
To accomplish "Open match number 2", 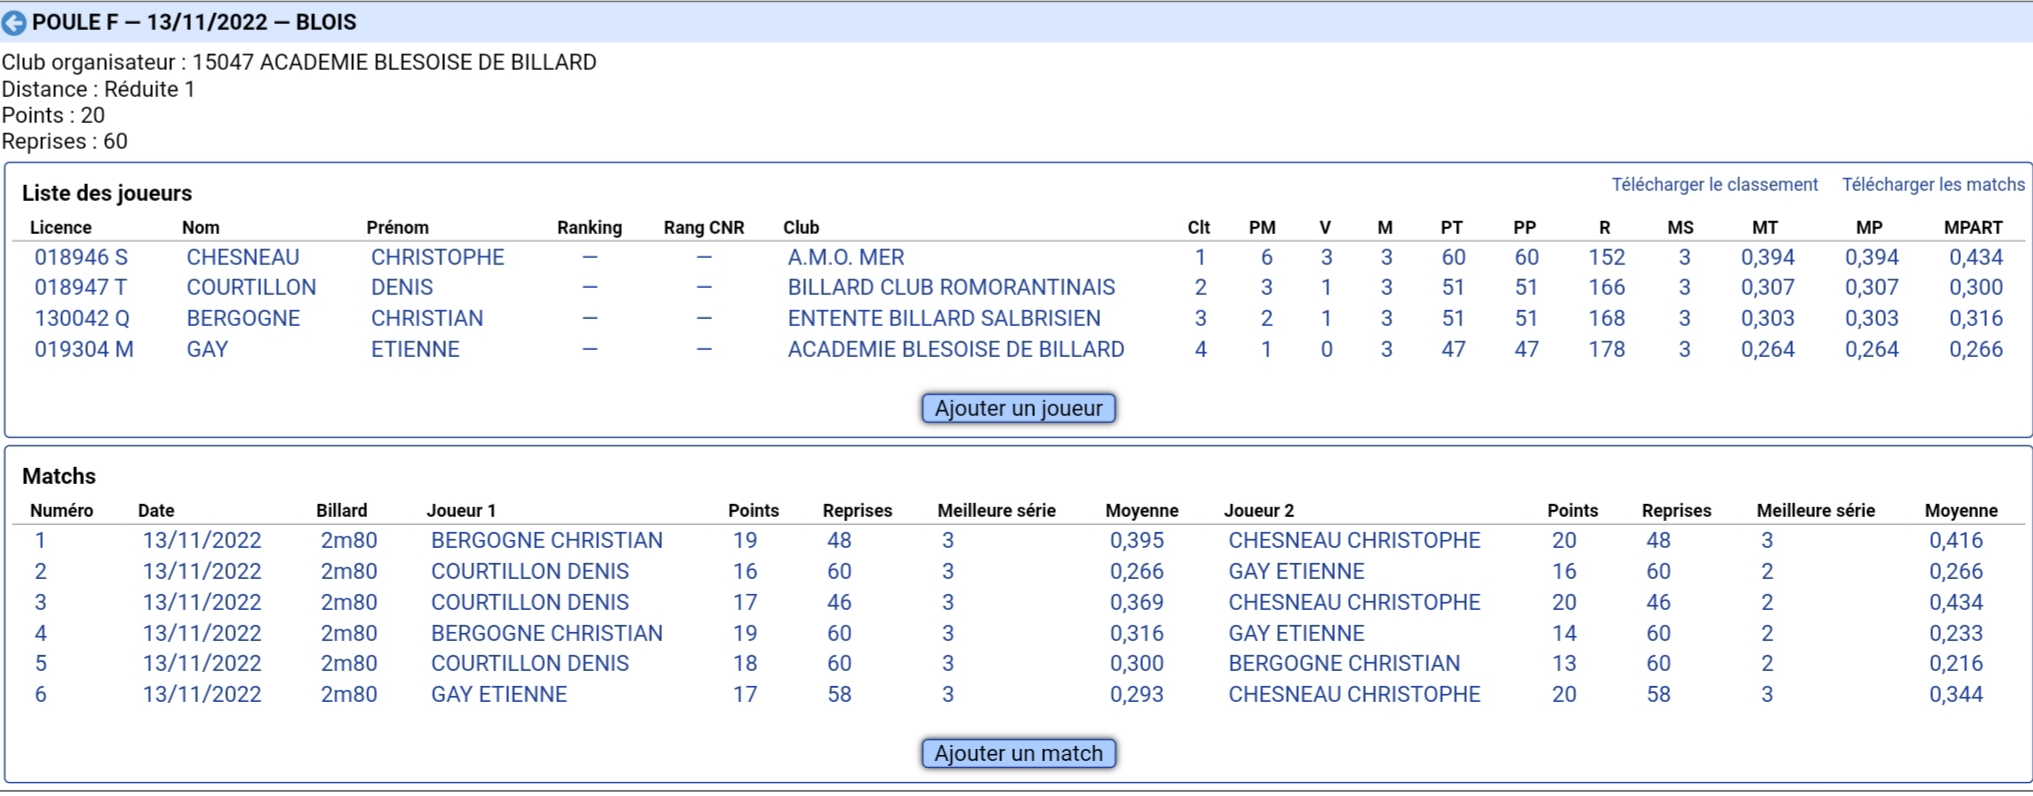I will click(40, 571).
